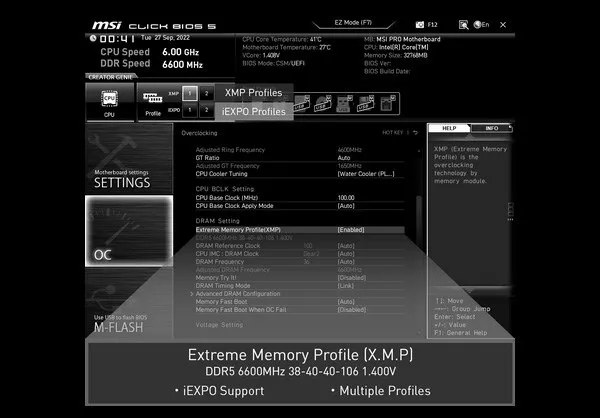This screenshot has height=418, width=600.
Task: Open the En language globe selector
Action: (x=481, y=24)
